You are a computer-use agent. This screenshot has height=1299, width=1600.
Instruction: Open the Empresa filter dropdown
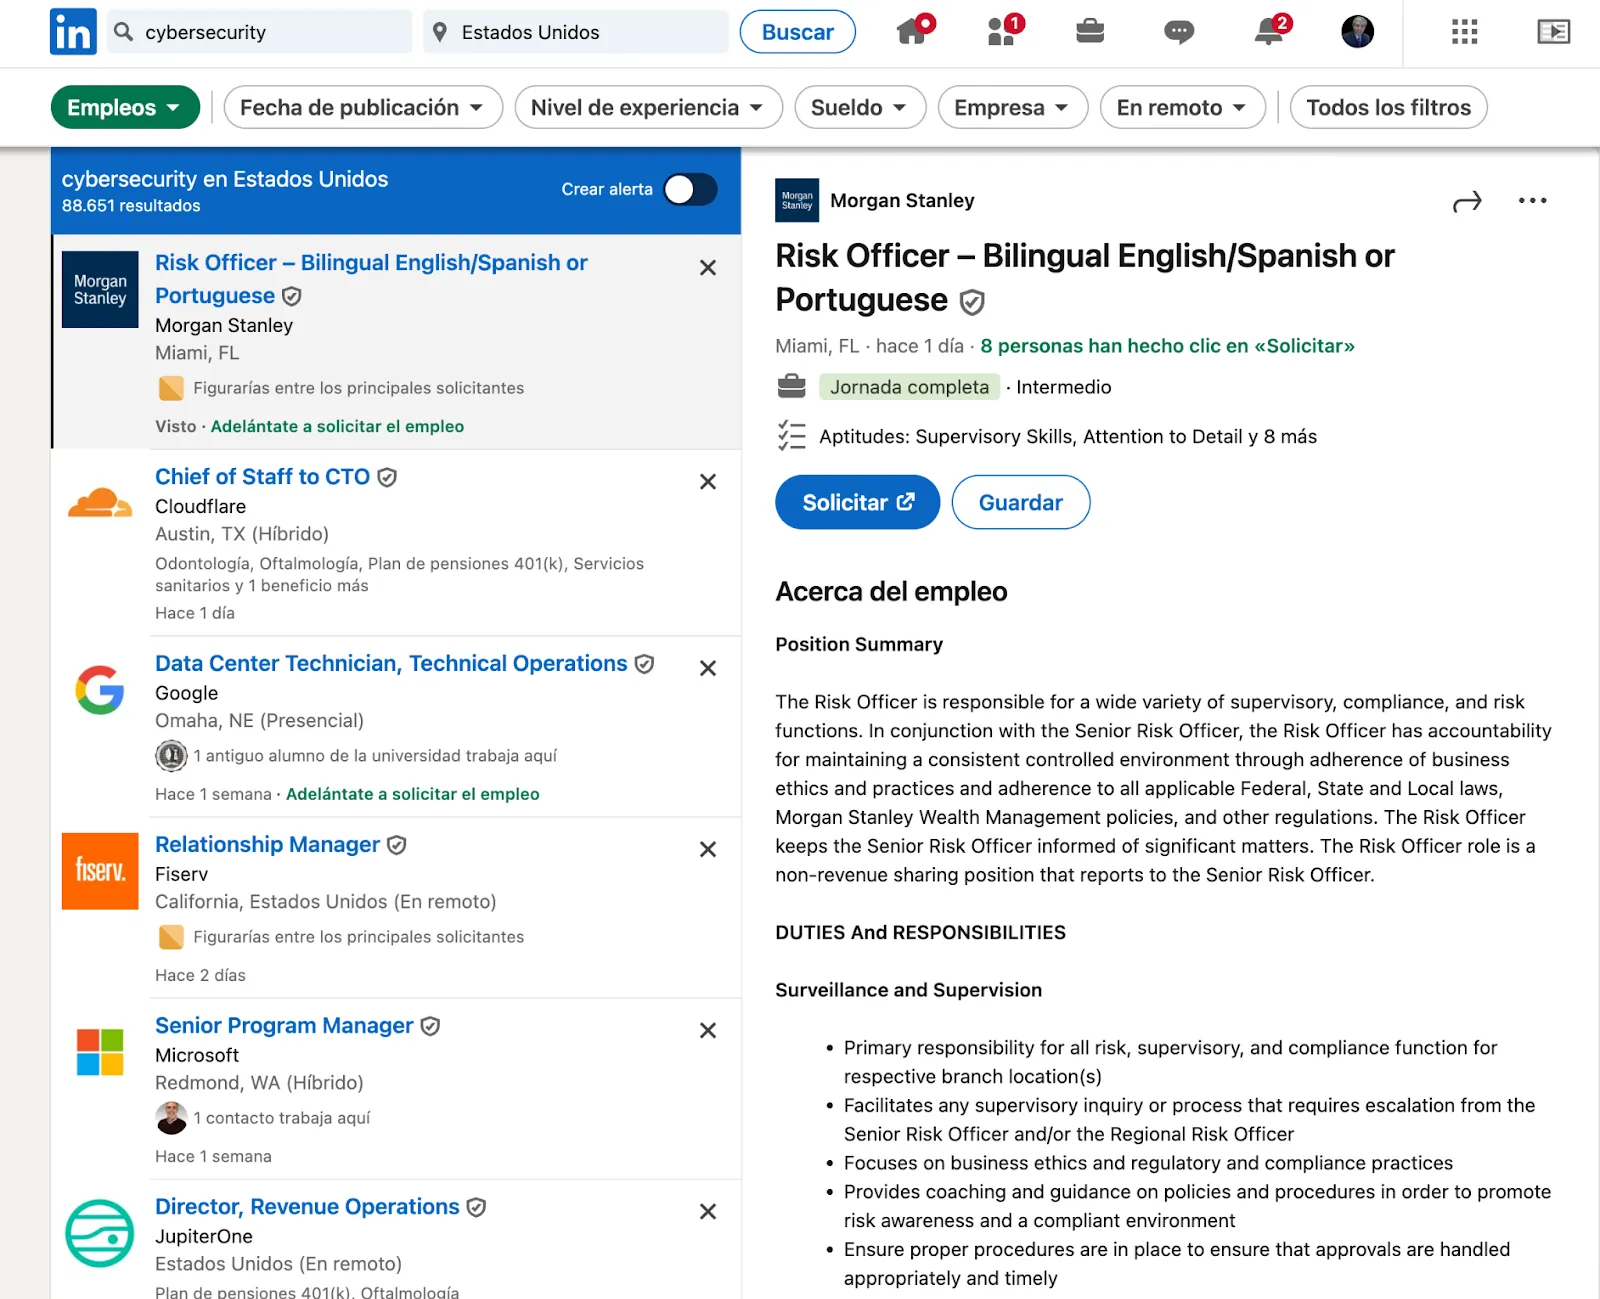pyautogui.click(x=1012, y=107)
